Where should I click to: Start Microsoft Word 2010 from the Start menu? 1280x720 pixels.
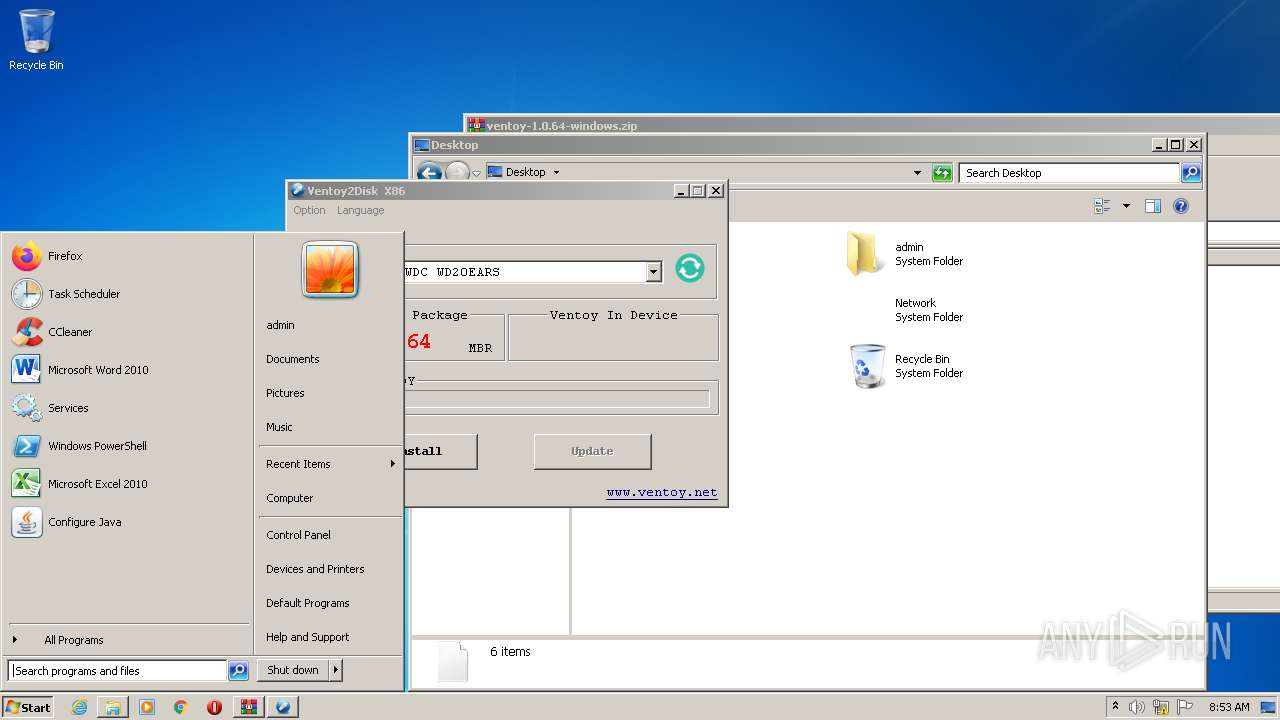click(128, 370)
